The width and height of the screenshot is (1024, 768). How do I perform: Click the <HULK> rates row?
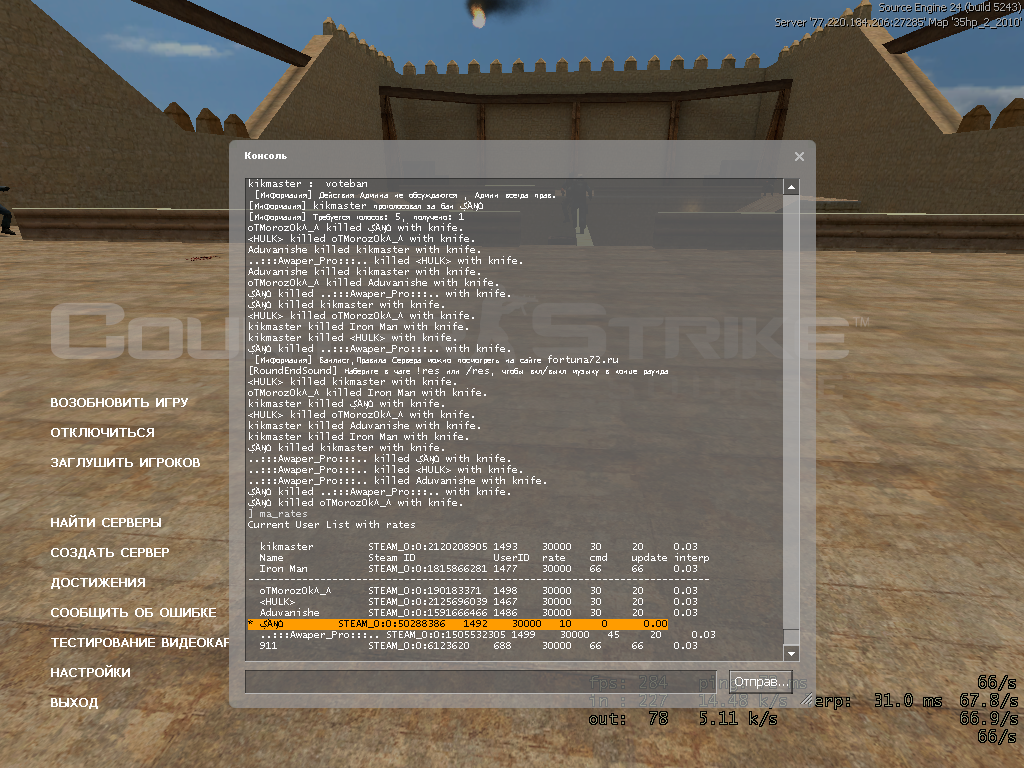point(479,601)
